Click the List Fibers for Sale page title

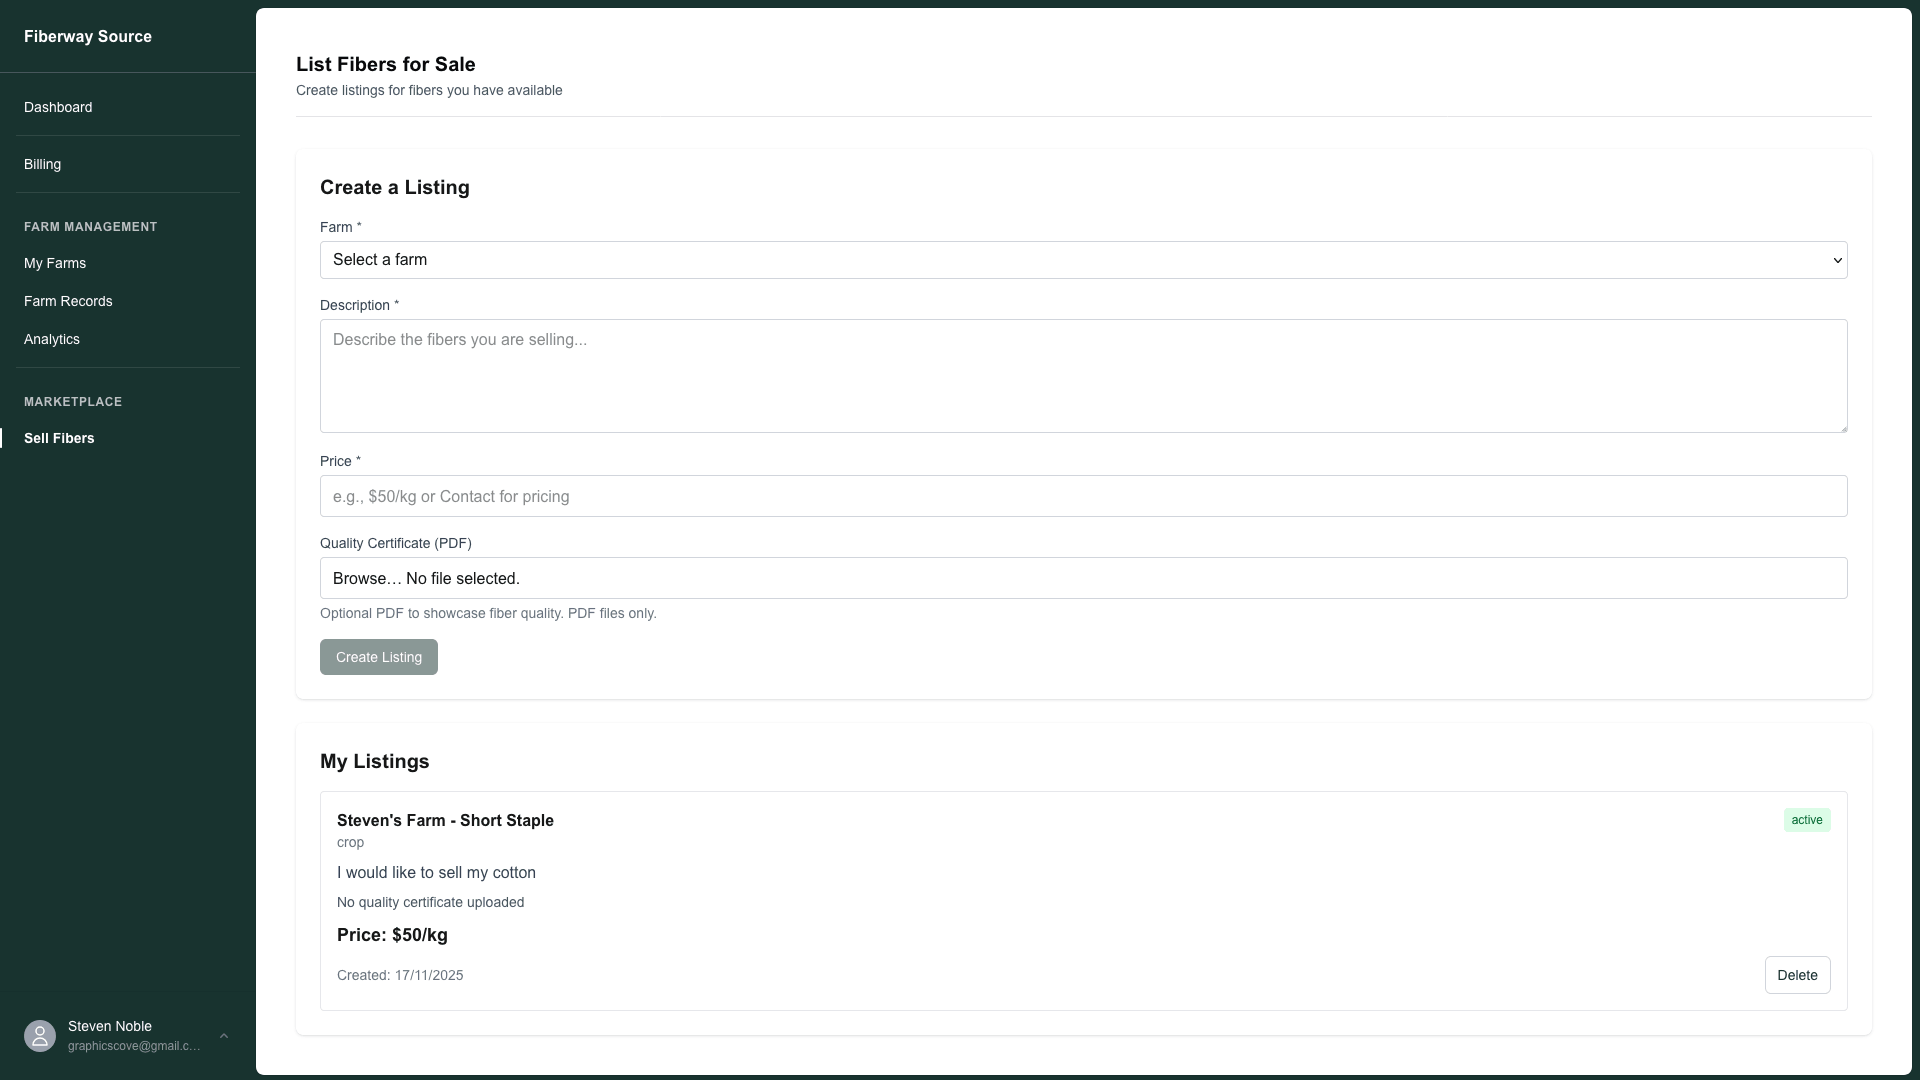[385, 64]
